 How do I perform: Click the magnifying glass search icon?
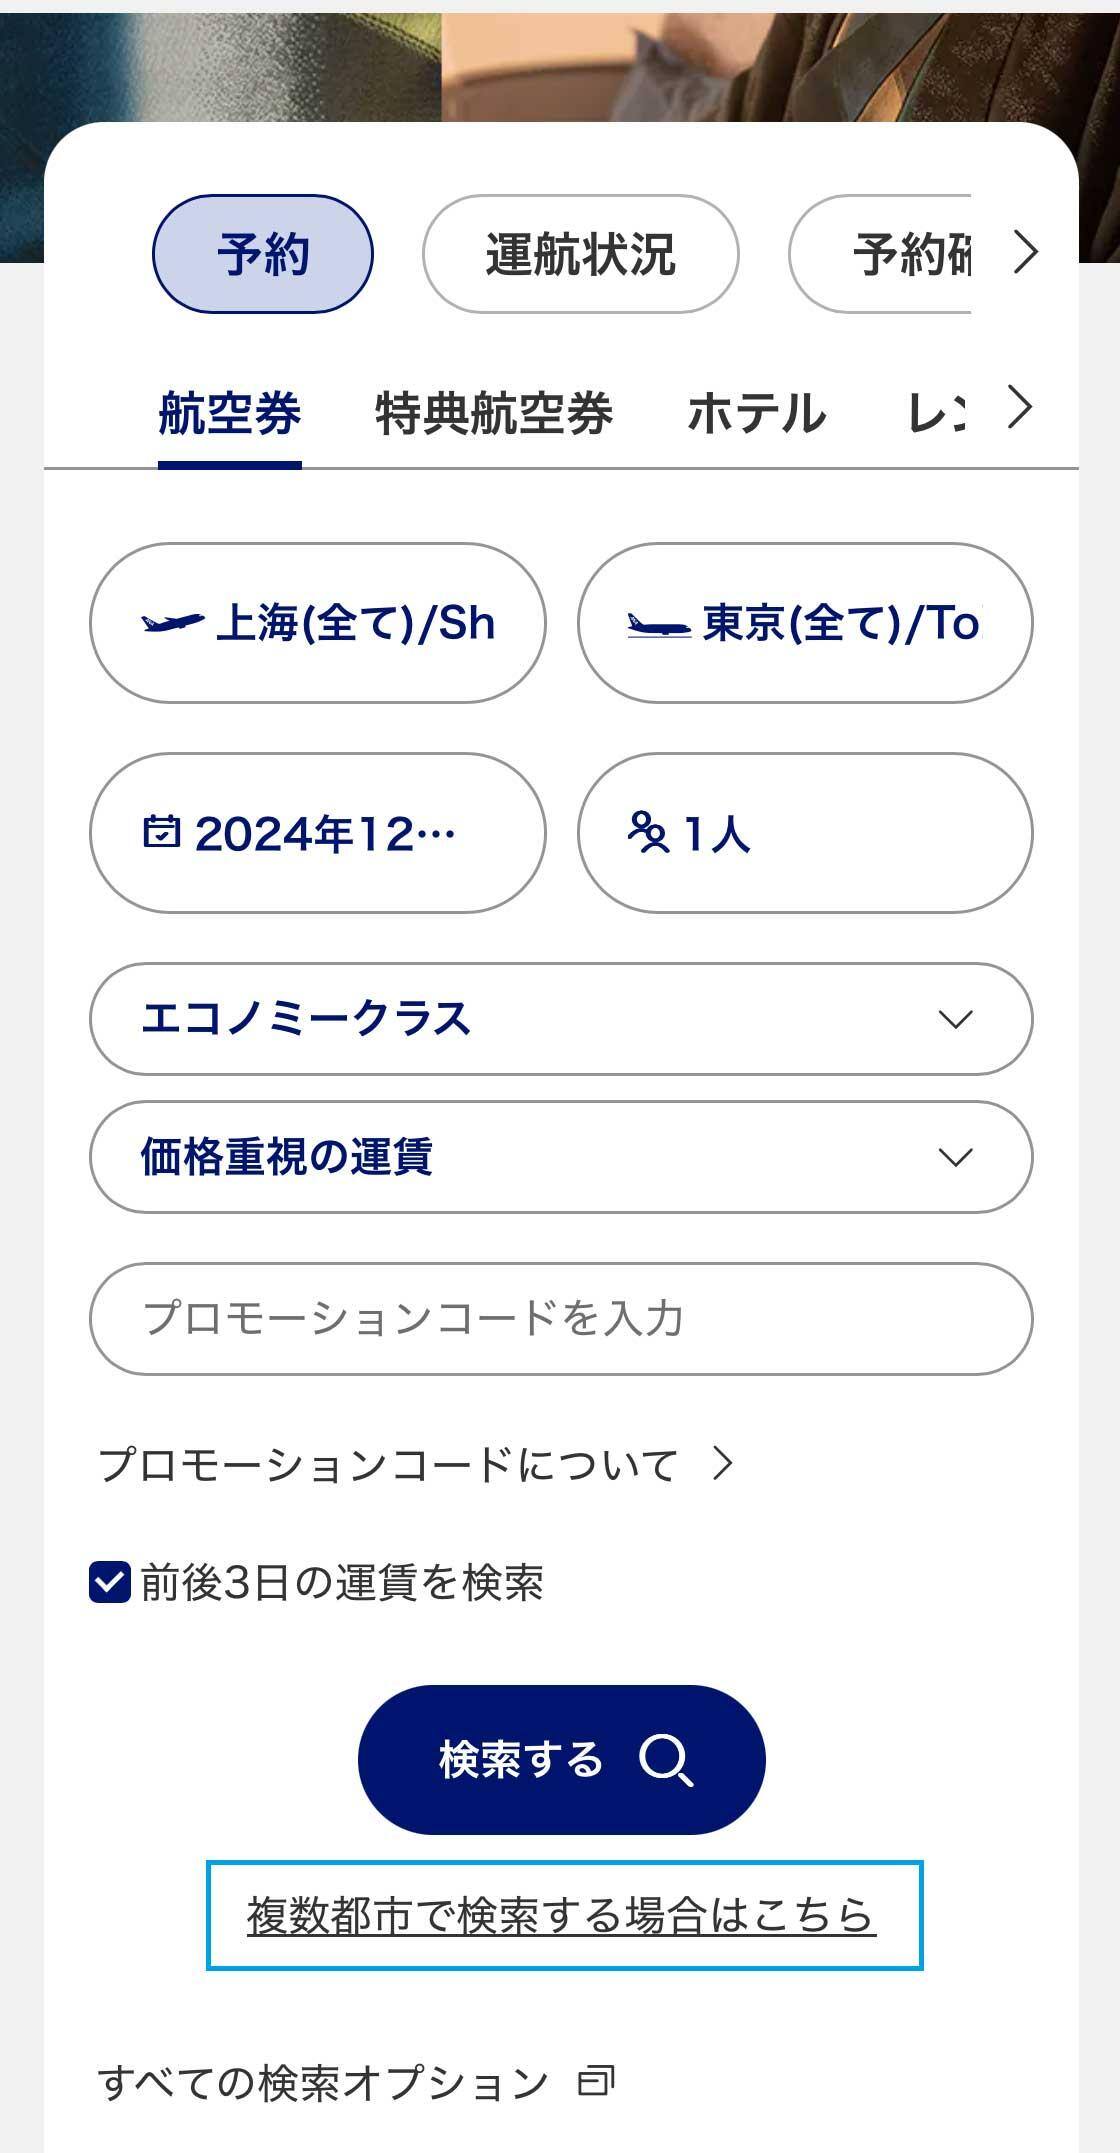tap(666, 1760)
